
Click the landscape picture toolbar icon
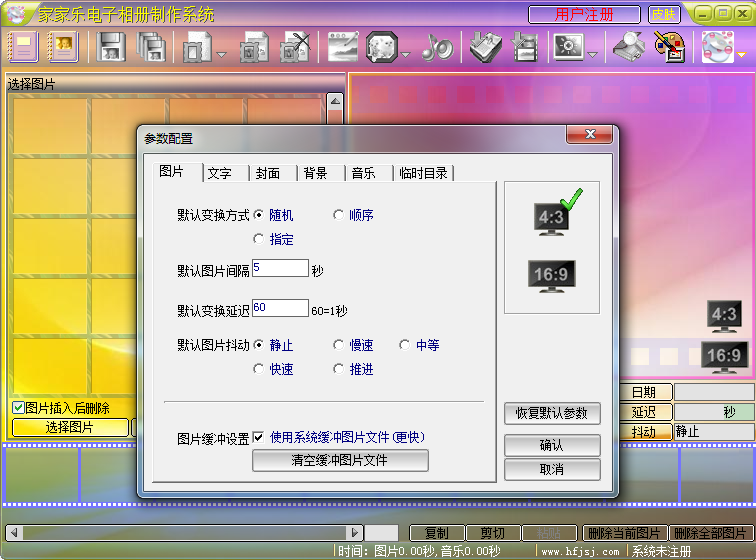pyautogui.click(x=343, y=46)
